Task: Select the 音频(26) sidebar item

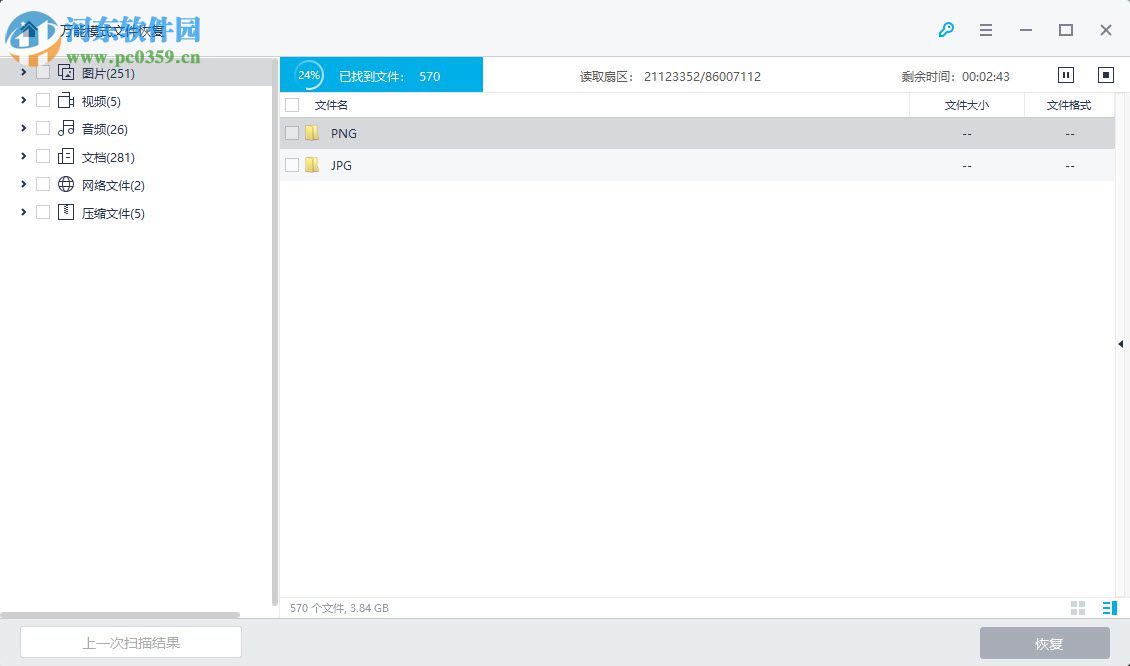Action: coord(105,128)
